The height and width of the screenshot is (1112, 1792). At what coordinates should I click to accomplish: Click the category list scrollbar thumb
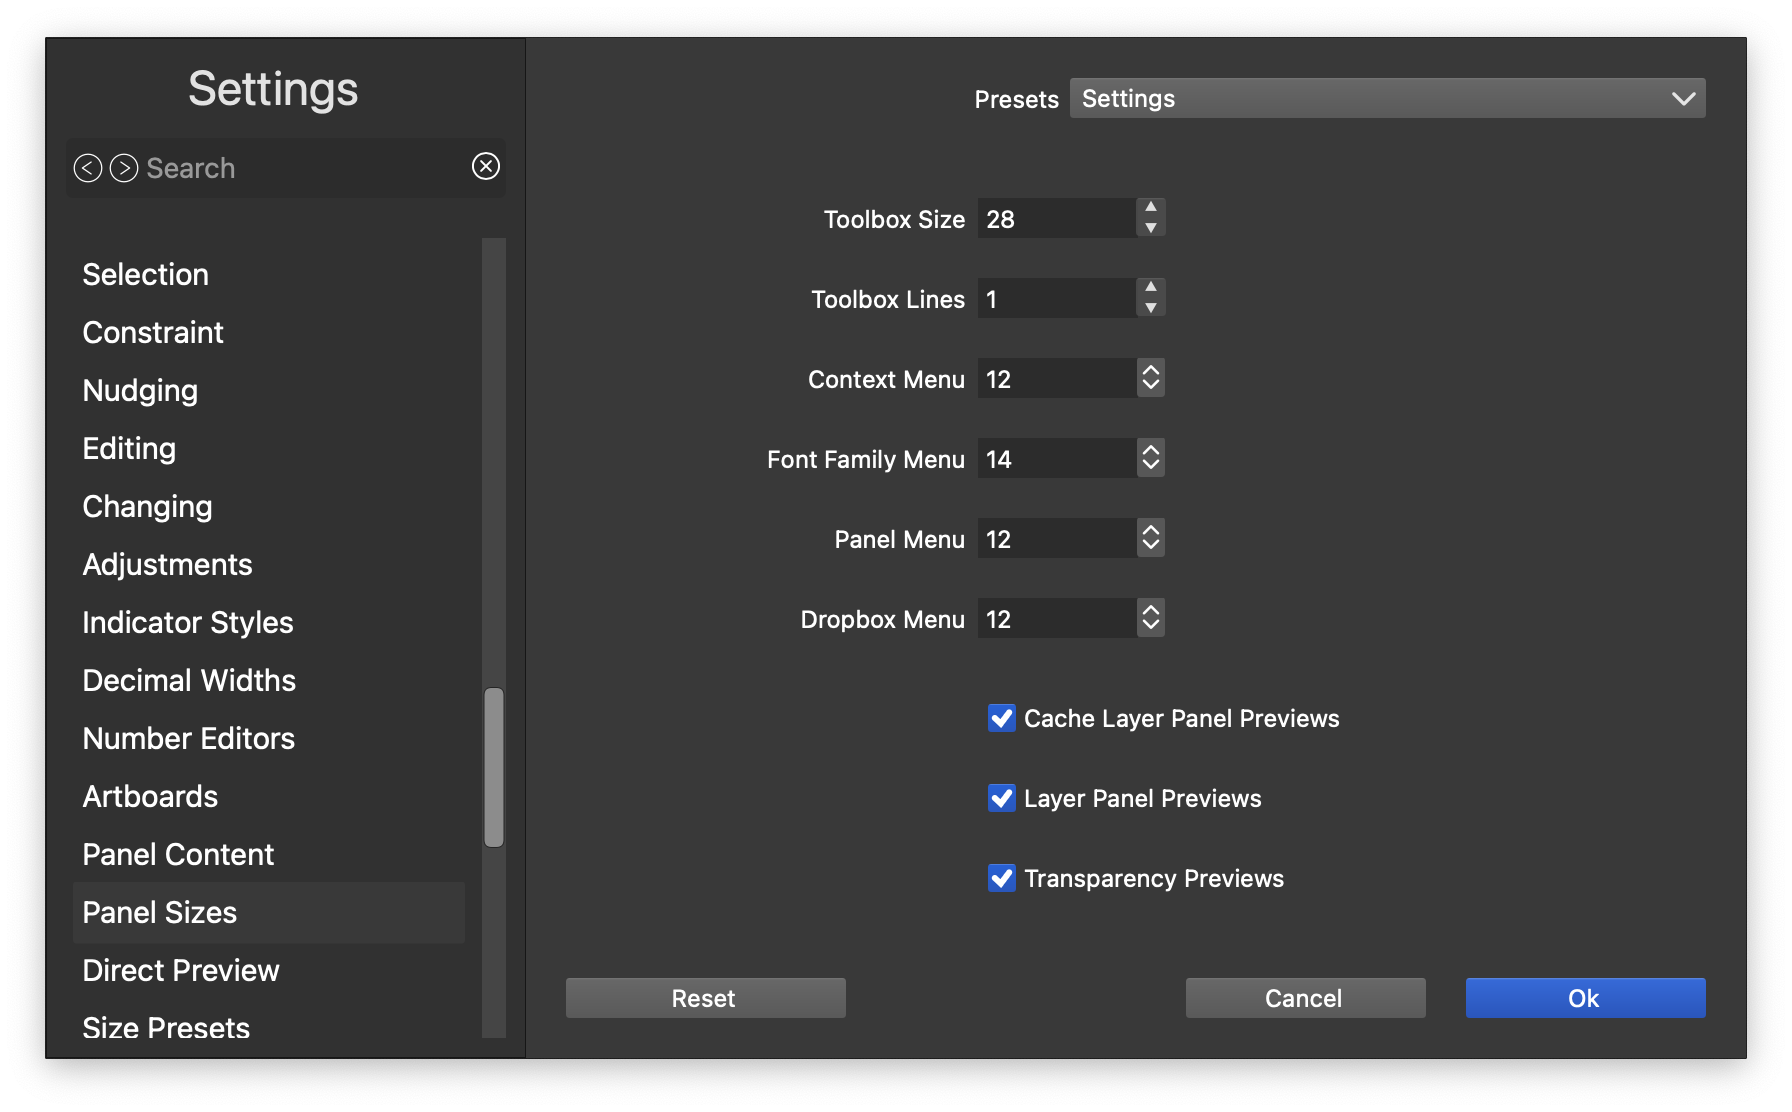494,767
